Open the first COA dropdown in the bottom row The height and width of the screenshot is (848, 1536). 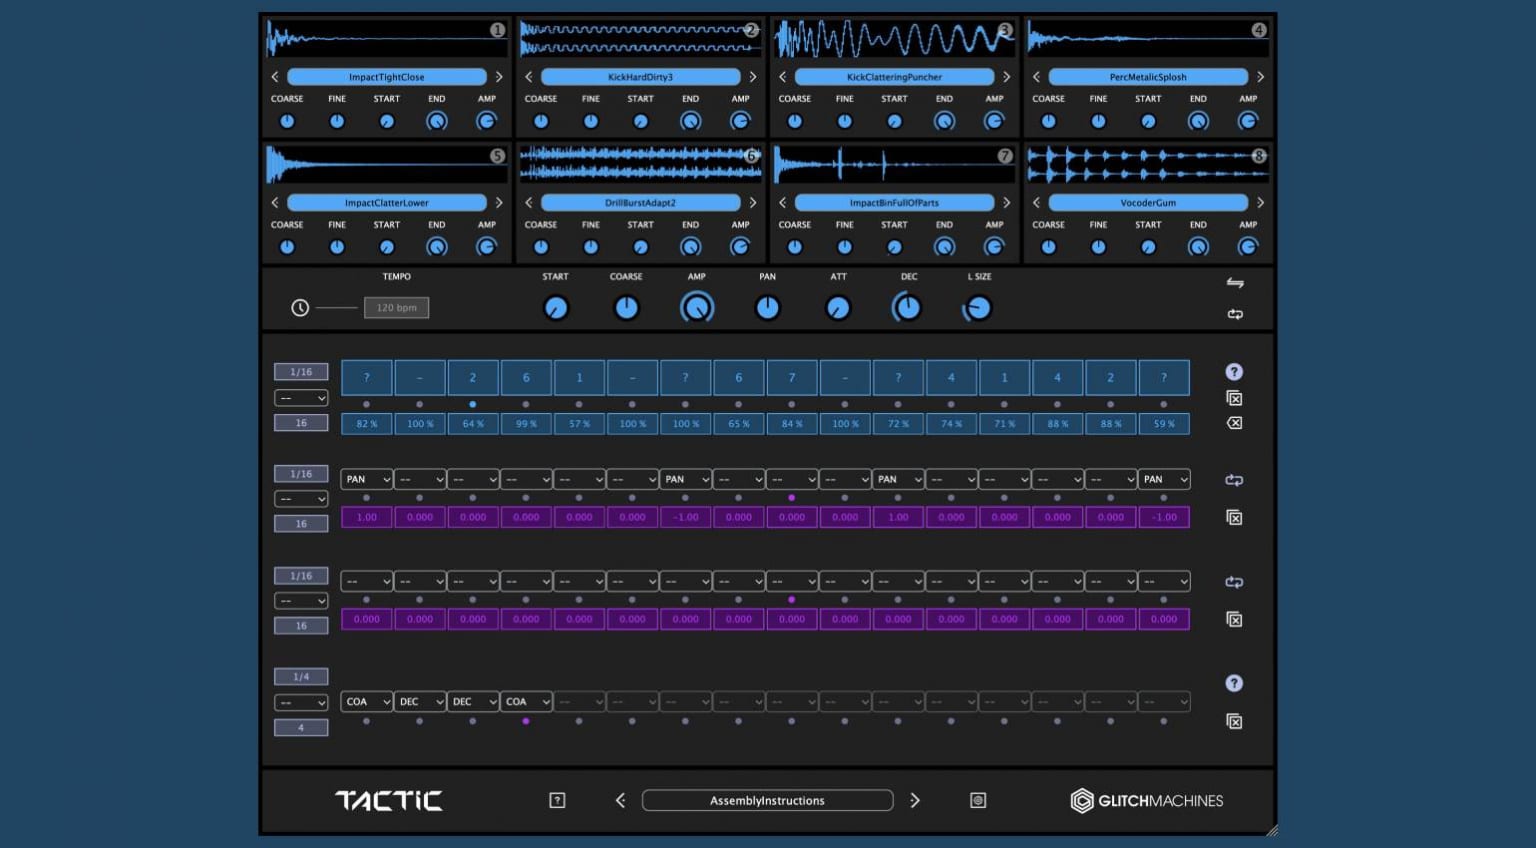(367, 702)
